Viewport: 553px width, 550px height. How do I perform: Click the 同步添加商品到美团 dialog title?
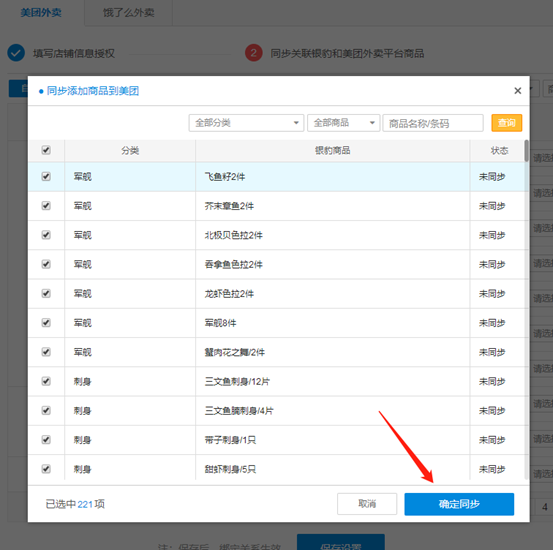pyautogui.click(x=93, y=91)
